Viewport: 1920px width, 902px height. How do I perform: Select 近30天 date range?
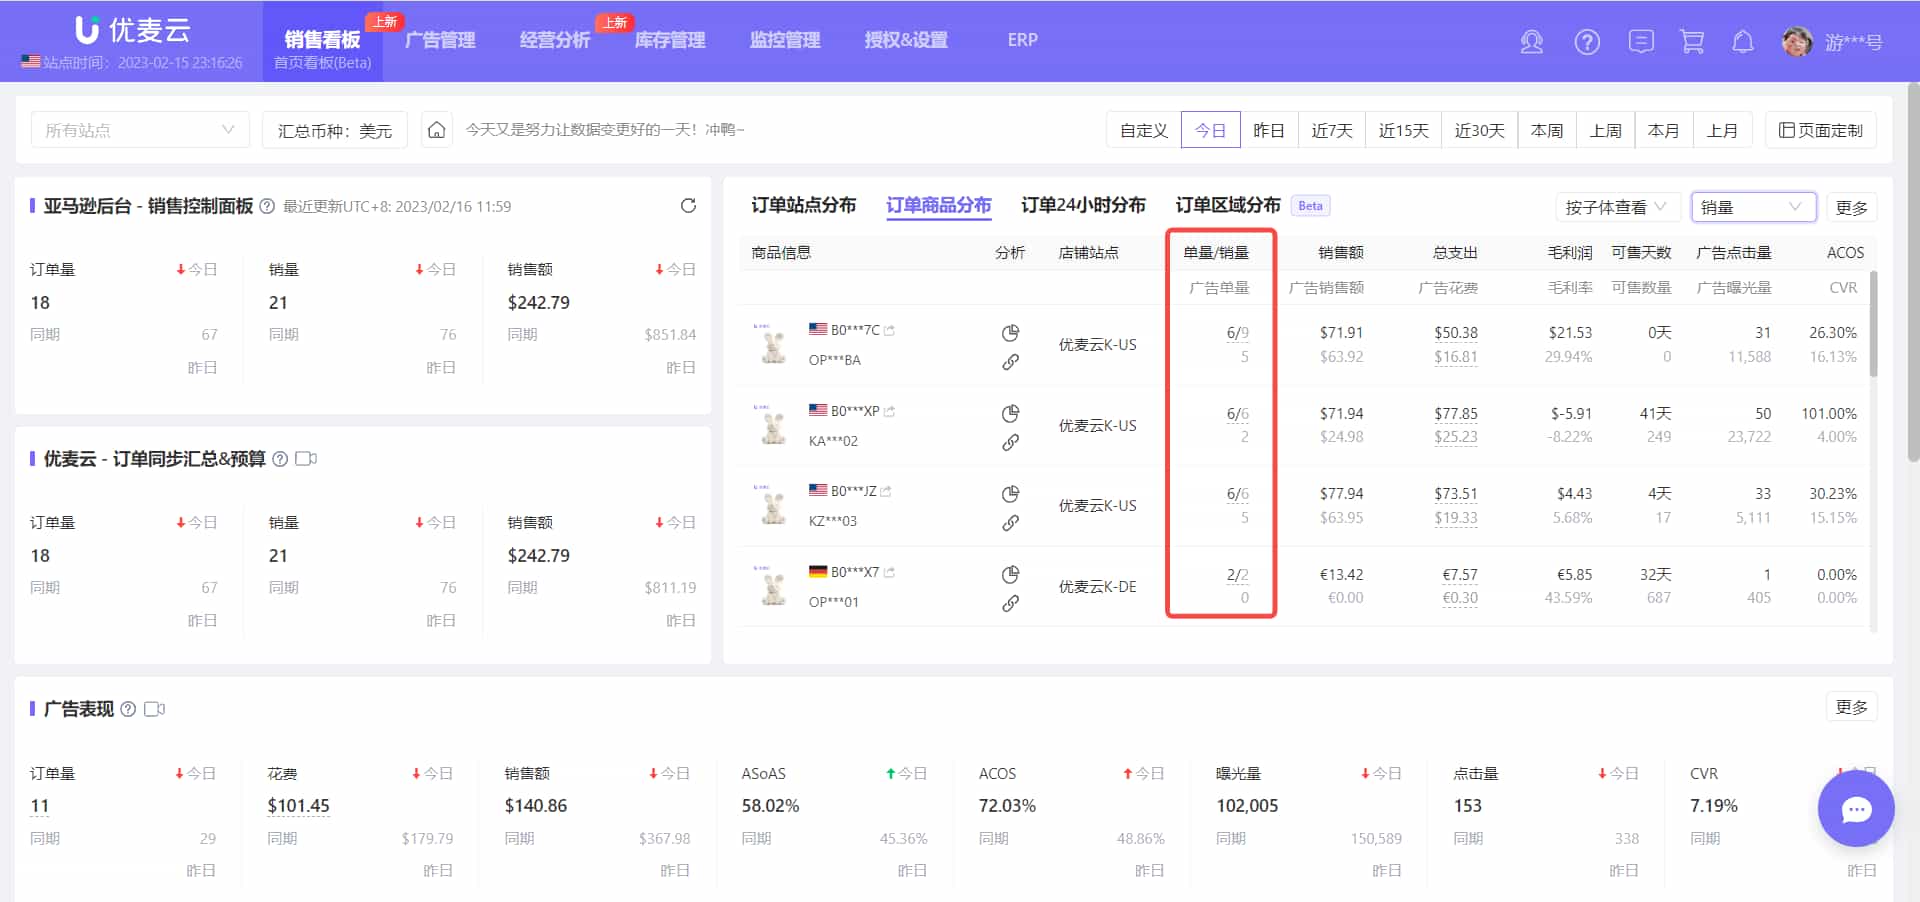(x=1480, y=130)
